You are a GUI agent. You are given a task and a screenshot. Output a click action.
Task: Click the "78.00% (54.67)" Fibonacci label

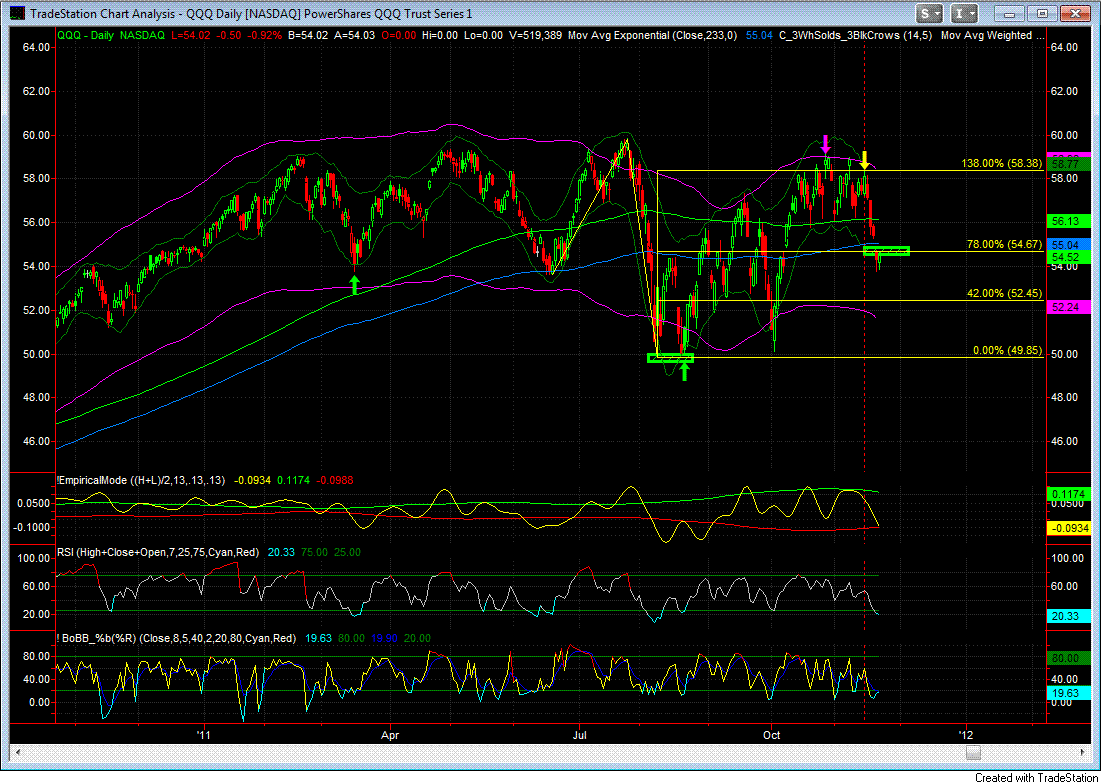point(1004,244)
